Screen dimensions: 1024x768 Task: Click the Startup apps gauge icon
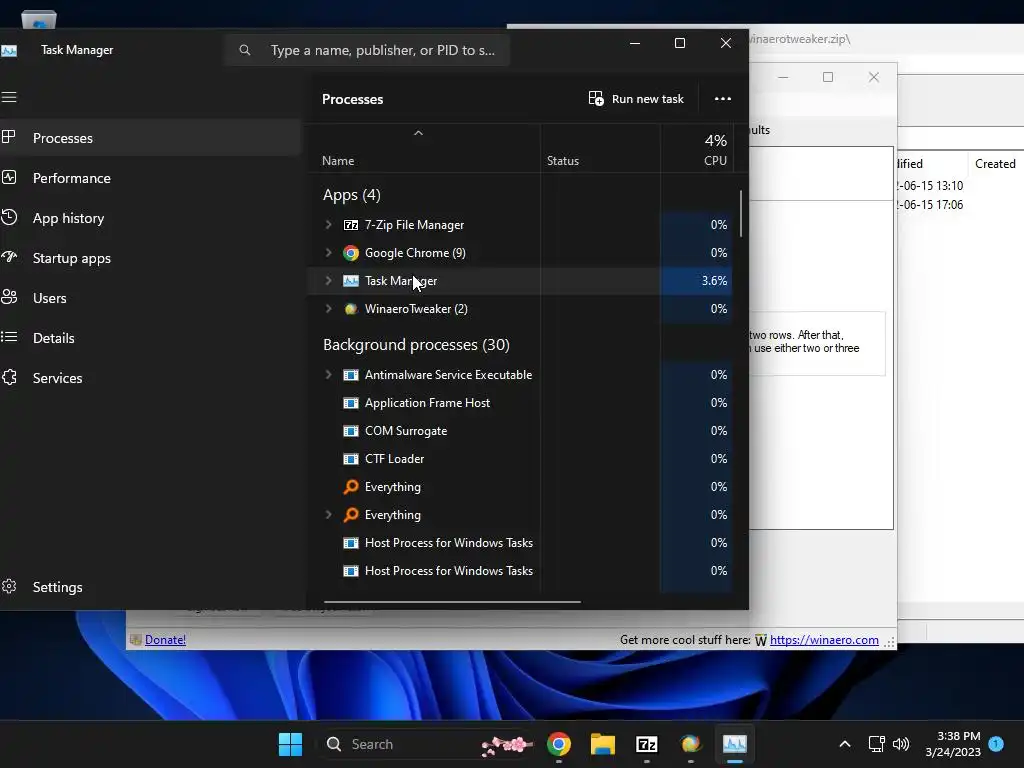click(x=8, y=257)
